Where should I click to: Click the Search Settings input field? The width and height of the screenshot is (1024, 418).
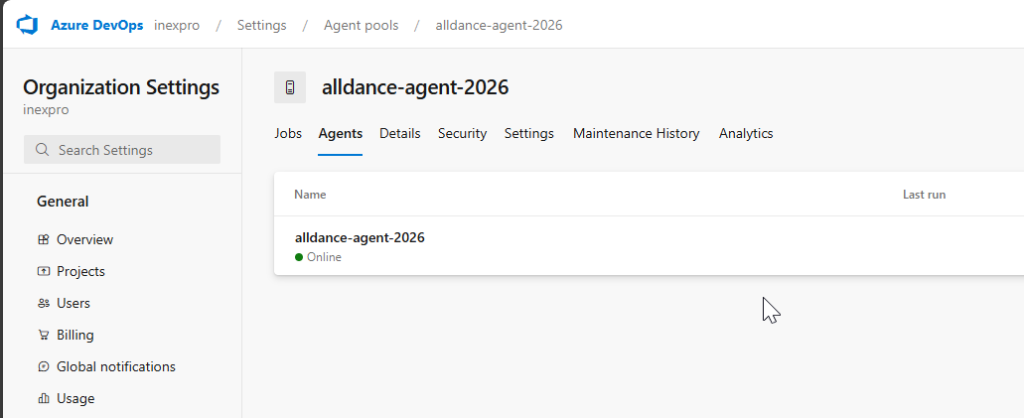(130, 150)
